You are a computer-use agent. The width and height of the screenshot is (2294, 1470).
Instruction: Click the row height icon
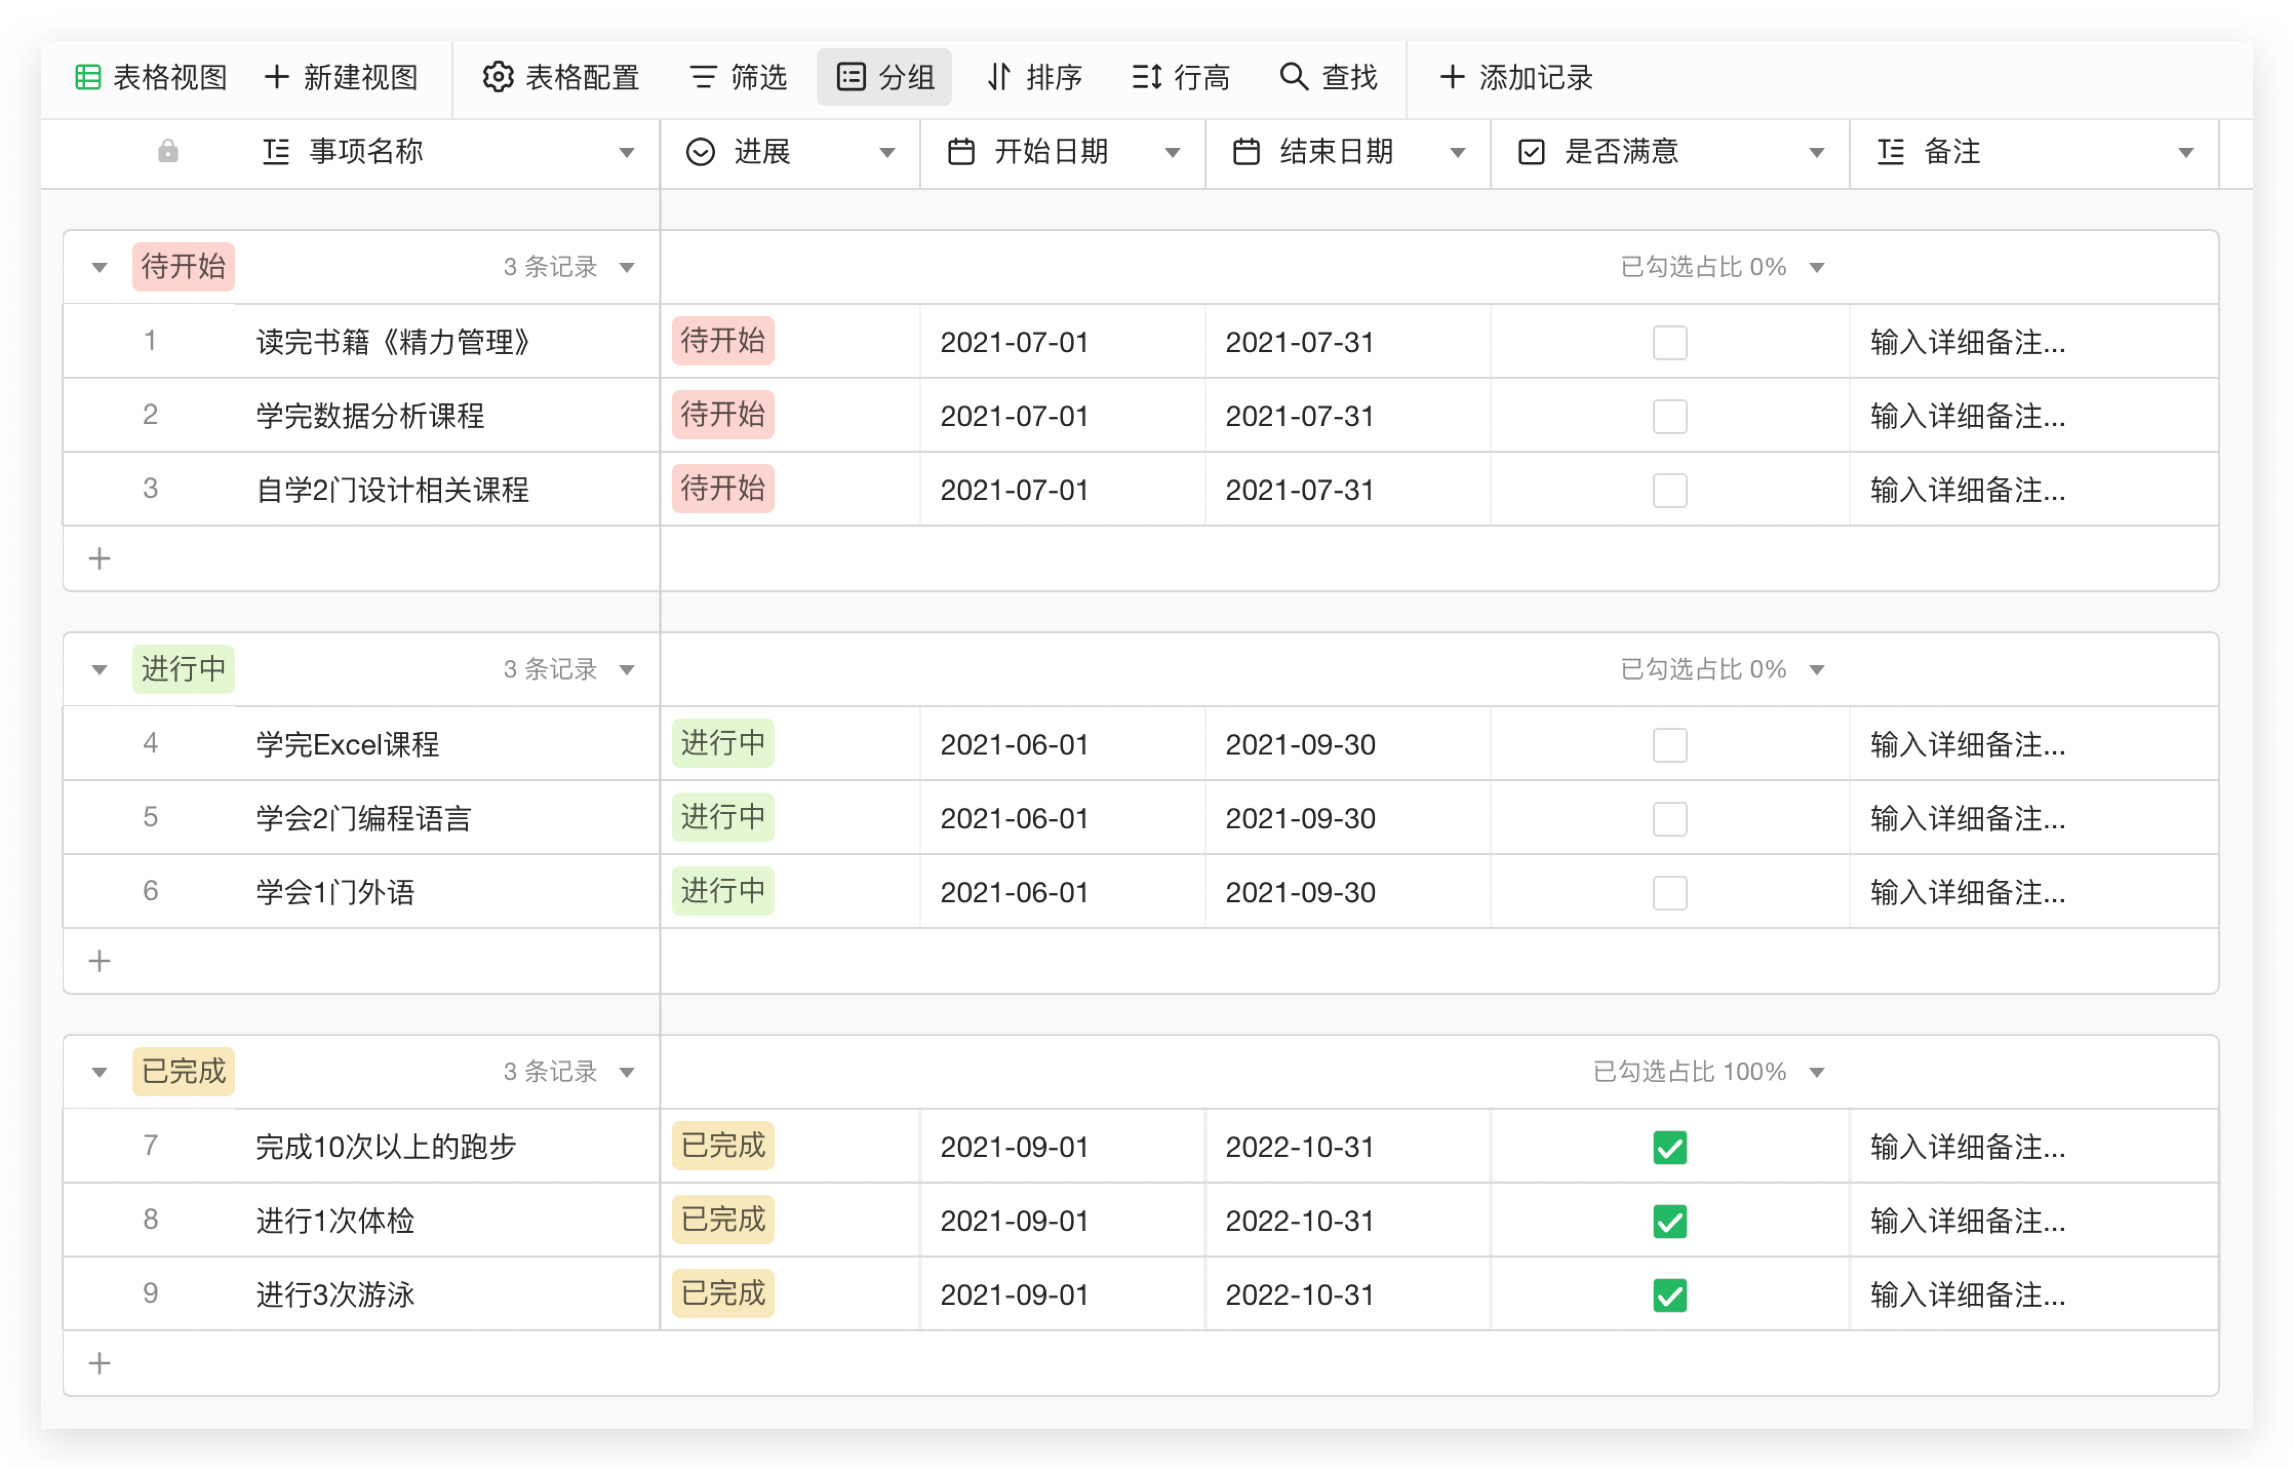[x=1146, y=77]
